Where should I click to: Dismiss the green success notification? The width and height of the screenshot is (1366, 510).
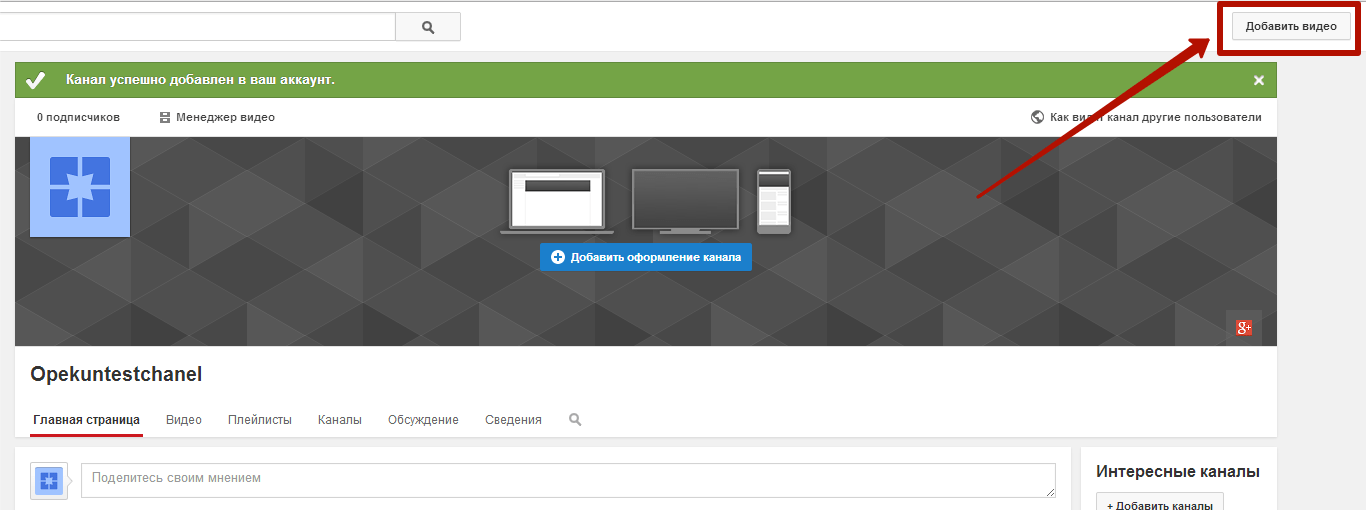coord(1259,80)
